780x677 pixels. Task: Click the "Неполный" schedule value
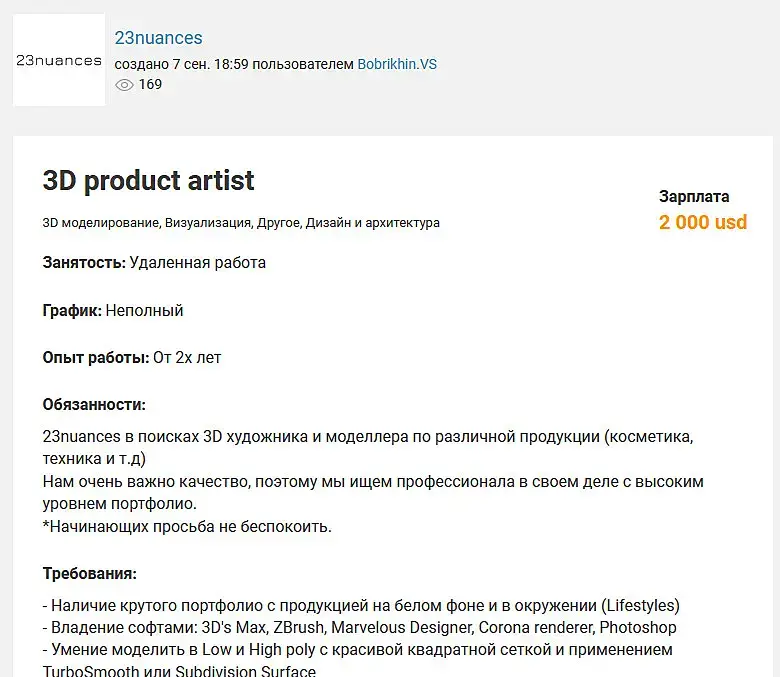[144, 311]
